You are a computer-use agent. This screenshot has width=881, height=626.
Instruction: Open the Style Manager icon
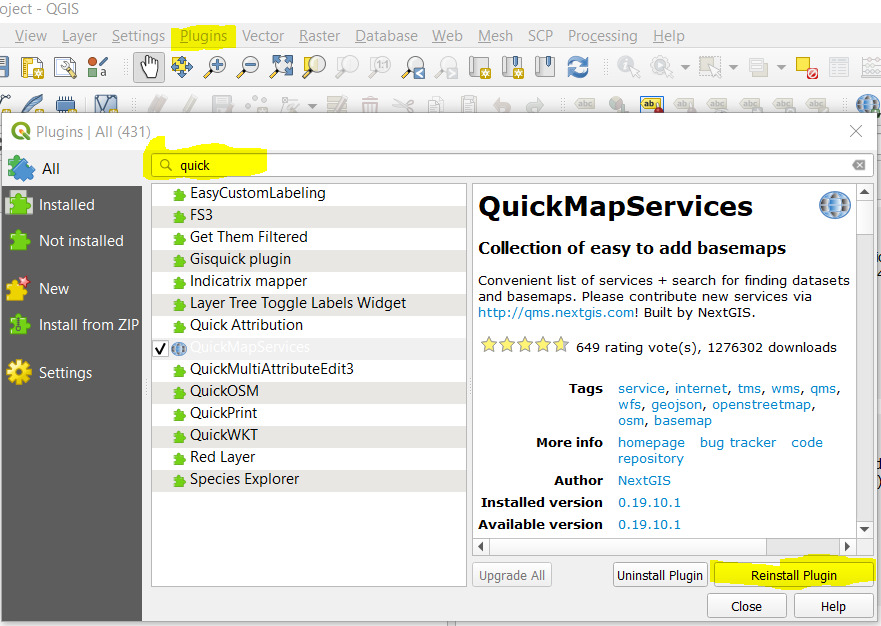pos(98,67)
